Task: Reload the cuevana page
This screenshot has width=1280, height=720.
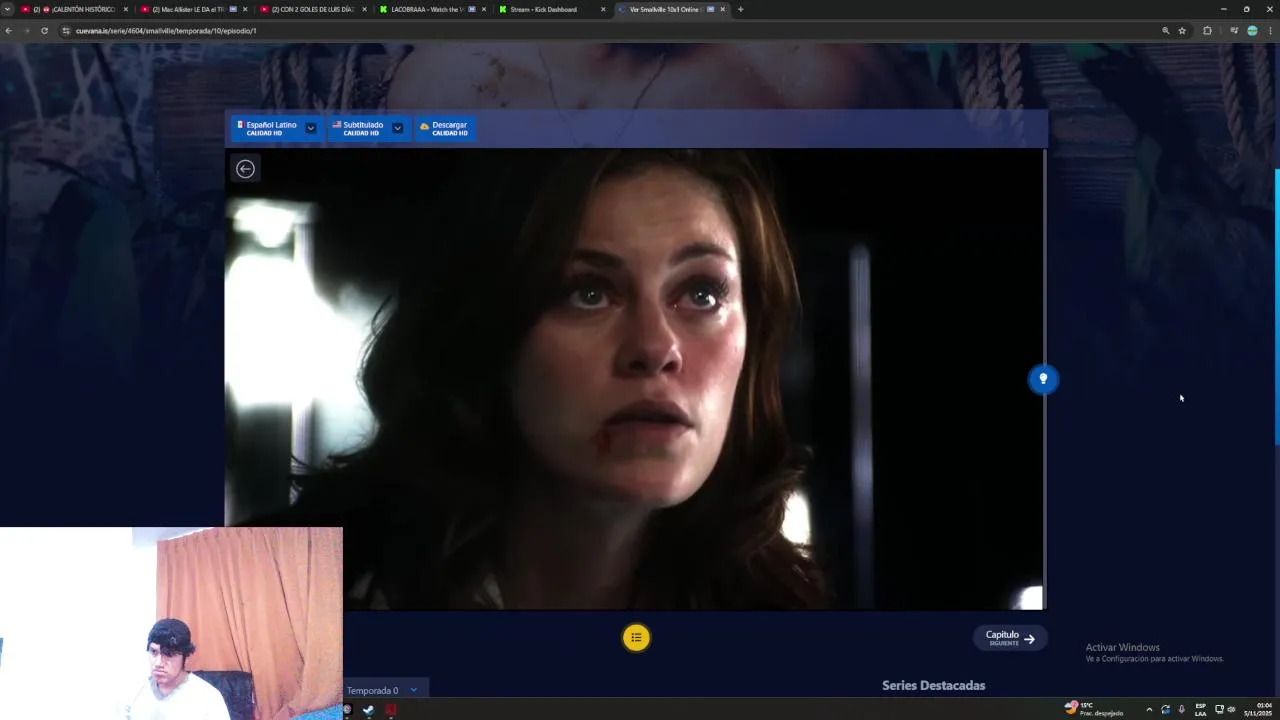Action: point(44,31)
